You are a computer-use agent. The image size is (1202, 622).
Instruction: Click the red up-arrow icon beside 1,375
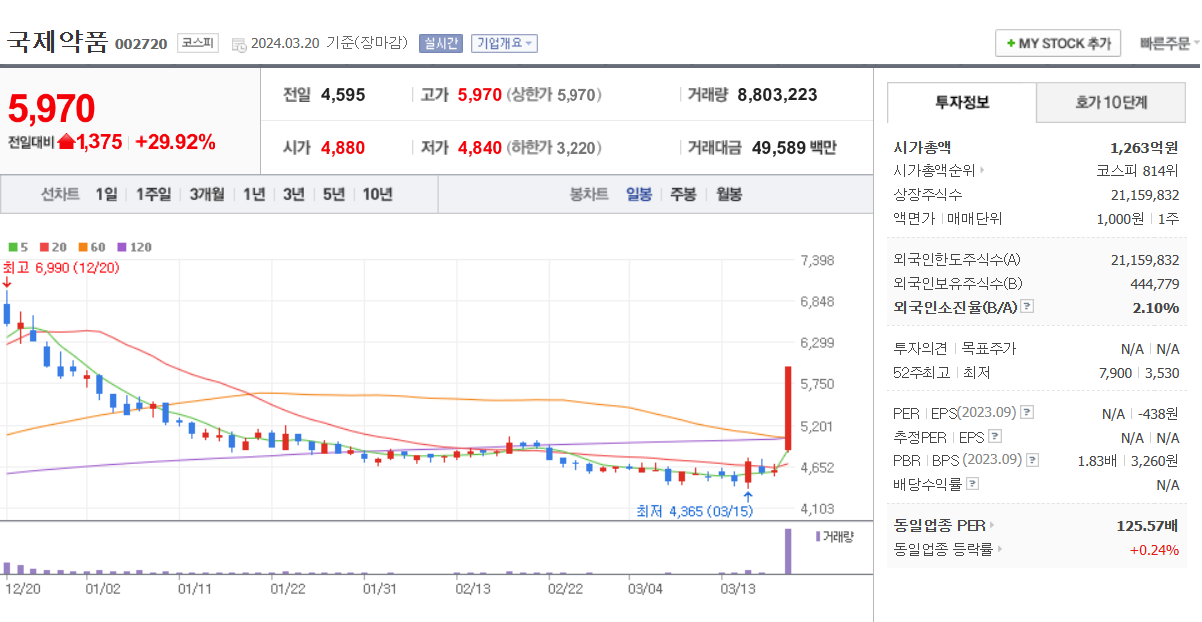tap(66, 142)
